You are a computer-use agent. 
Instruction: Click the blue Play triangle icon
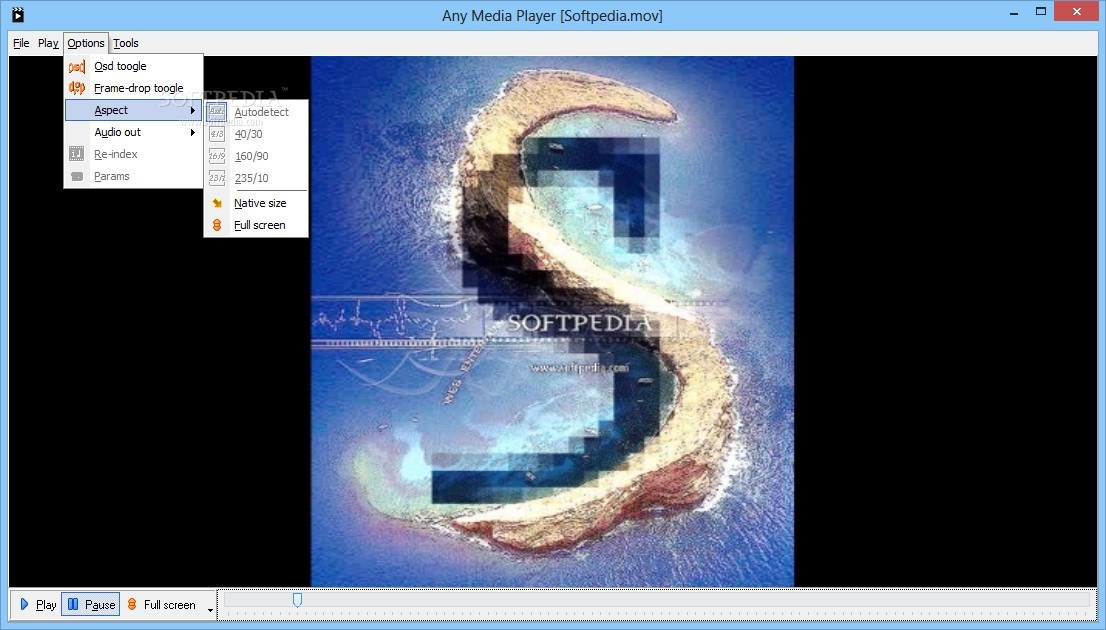tap(25, 605)
